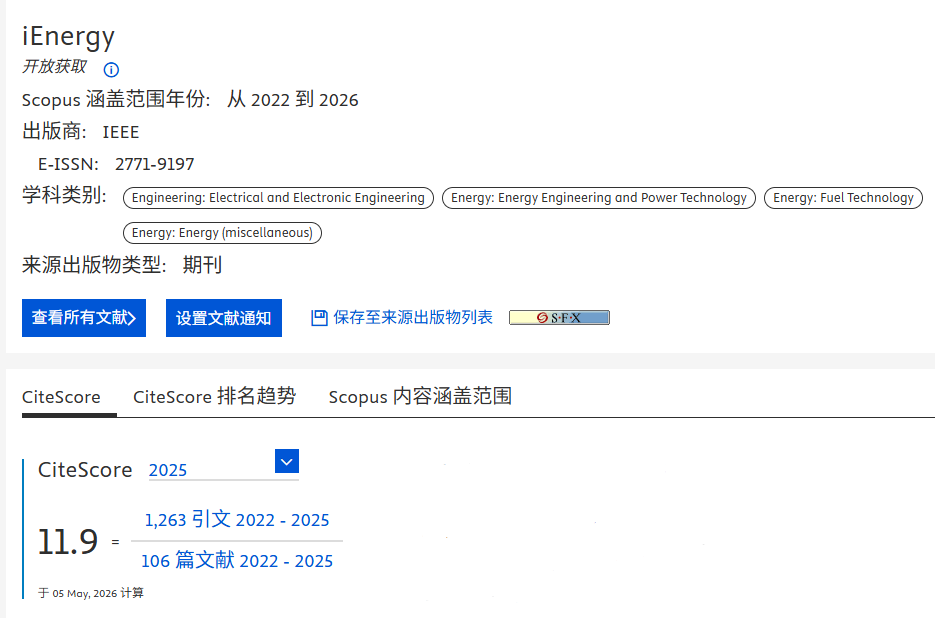
Task: Open the Scopus 内容涵盖范围 tab
Action: [420, 397]
